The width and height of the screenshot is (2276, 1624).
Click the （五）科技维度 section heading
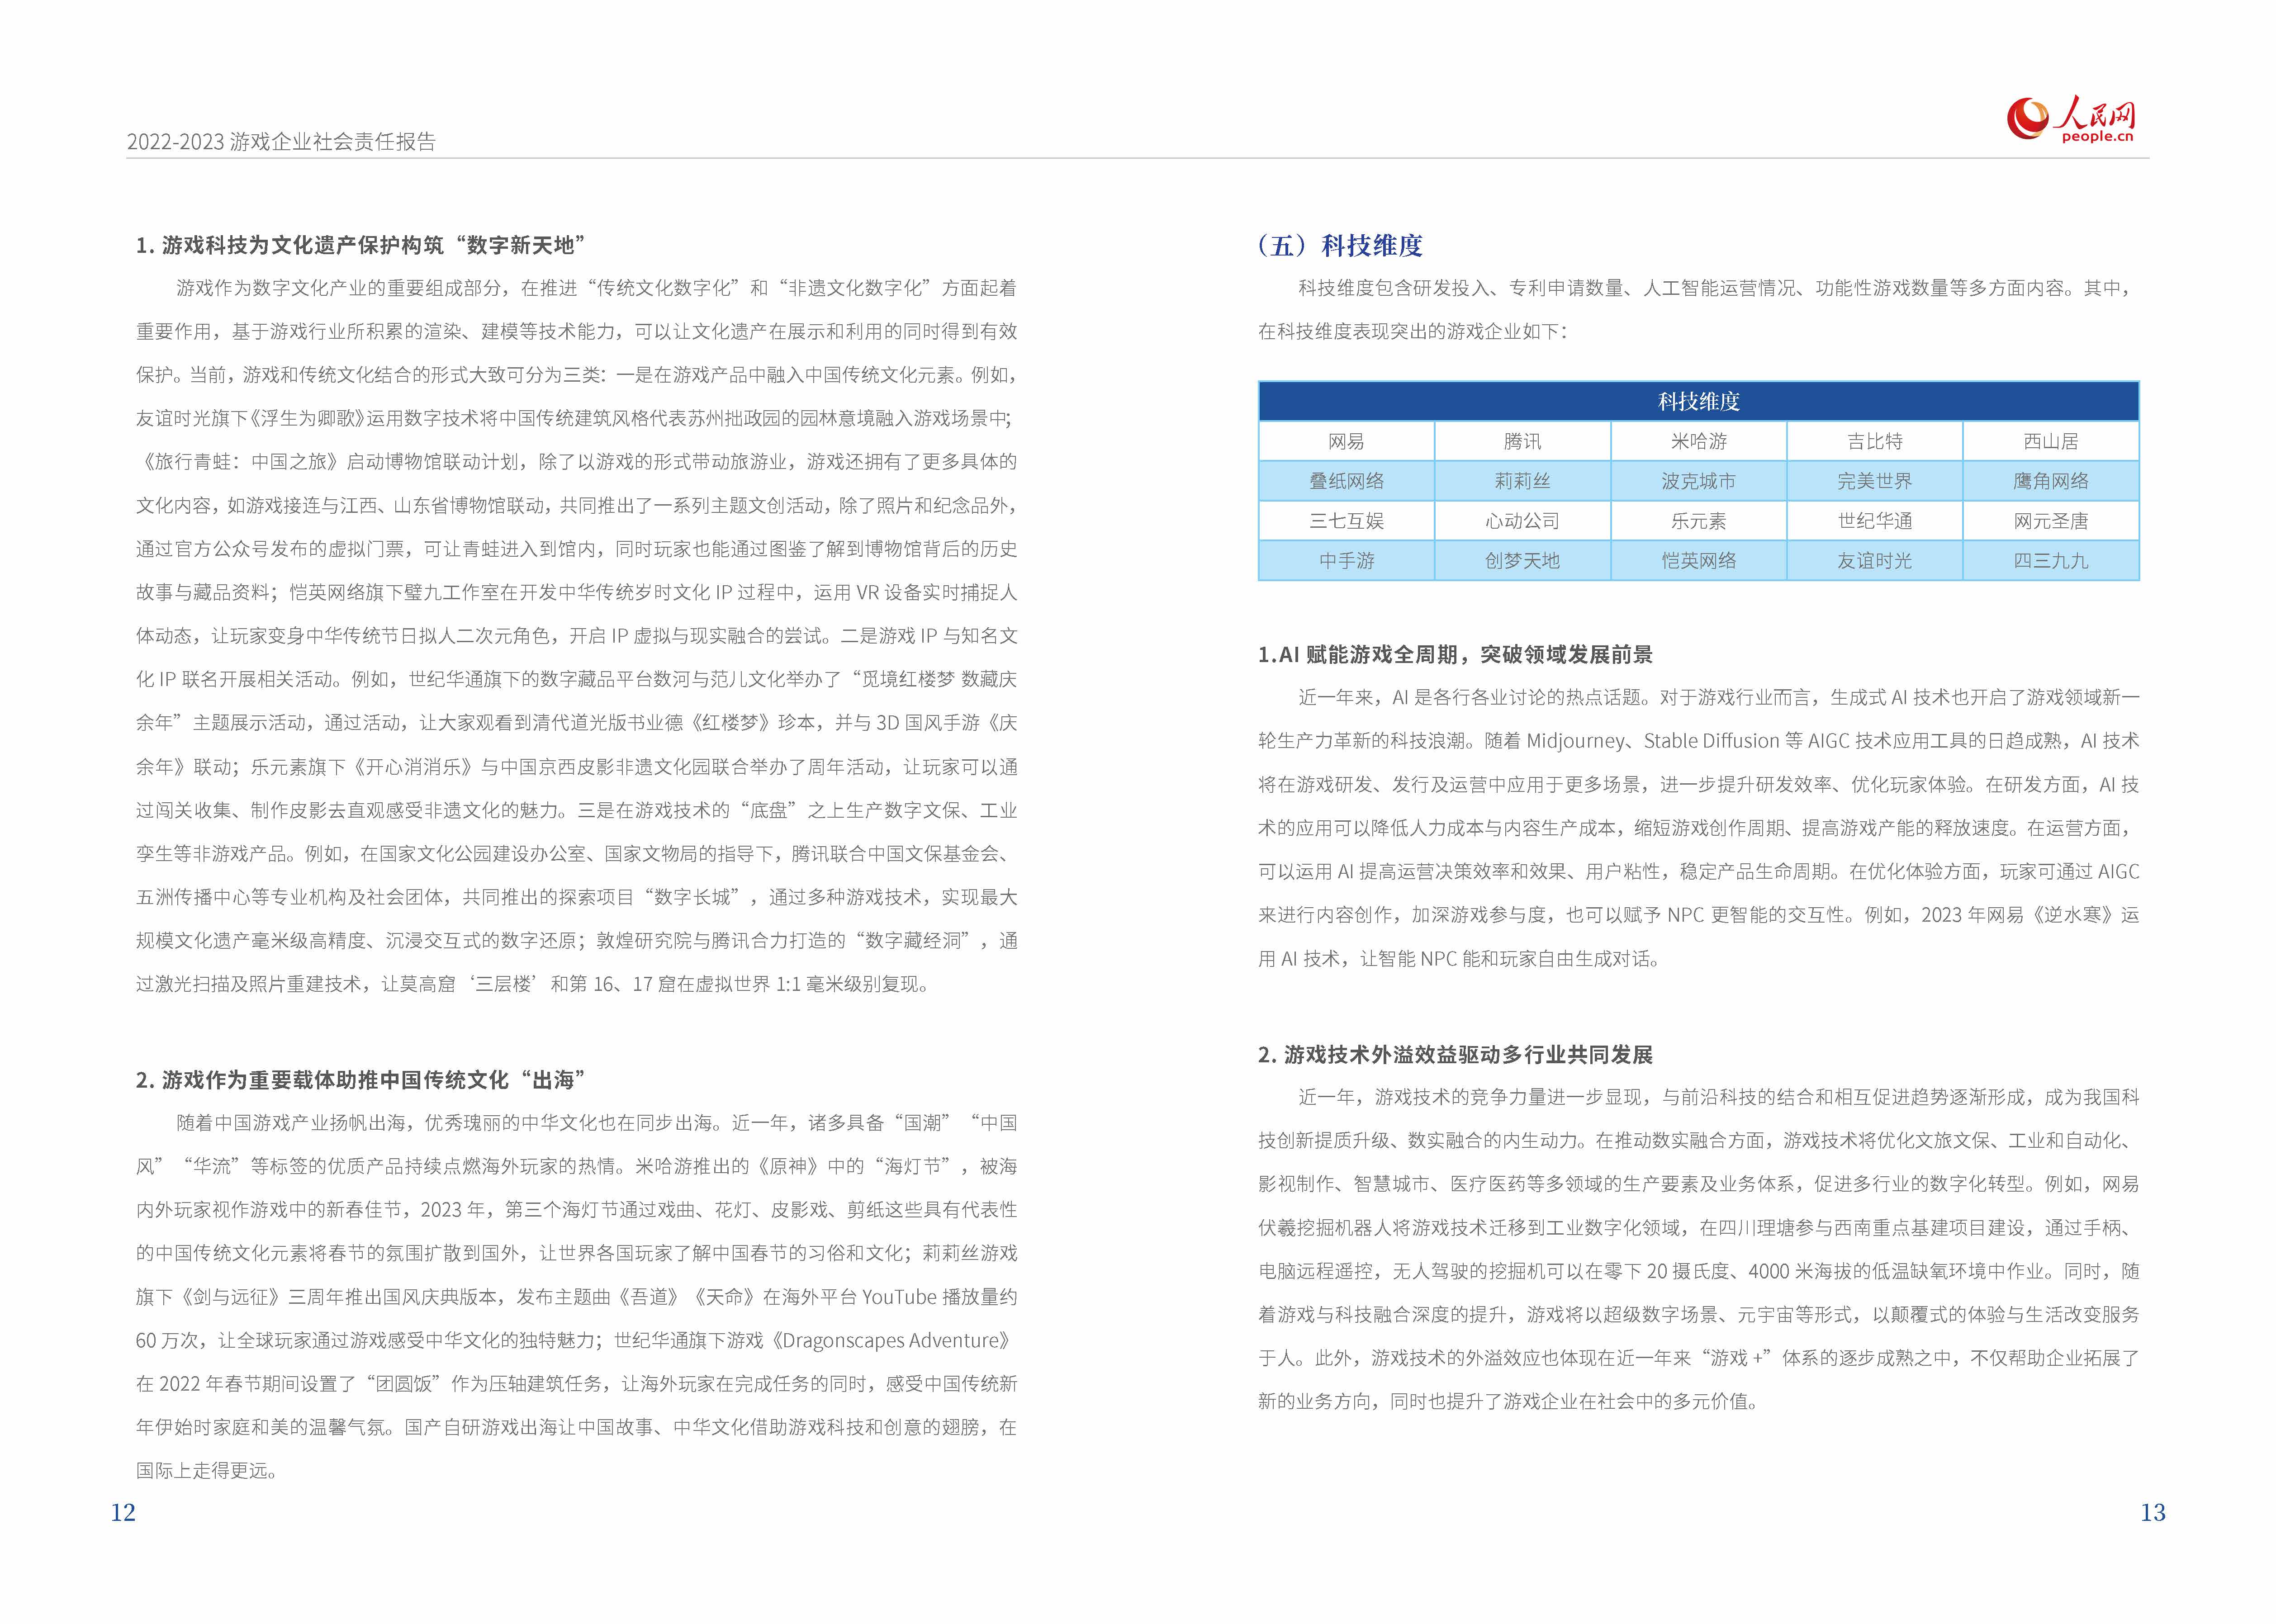pos(1340,245)
